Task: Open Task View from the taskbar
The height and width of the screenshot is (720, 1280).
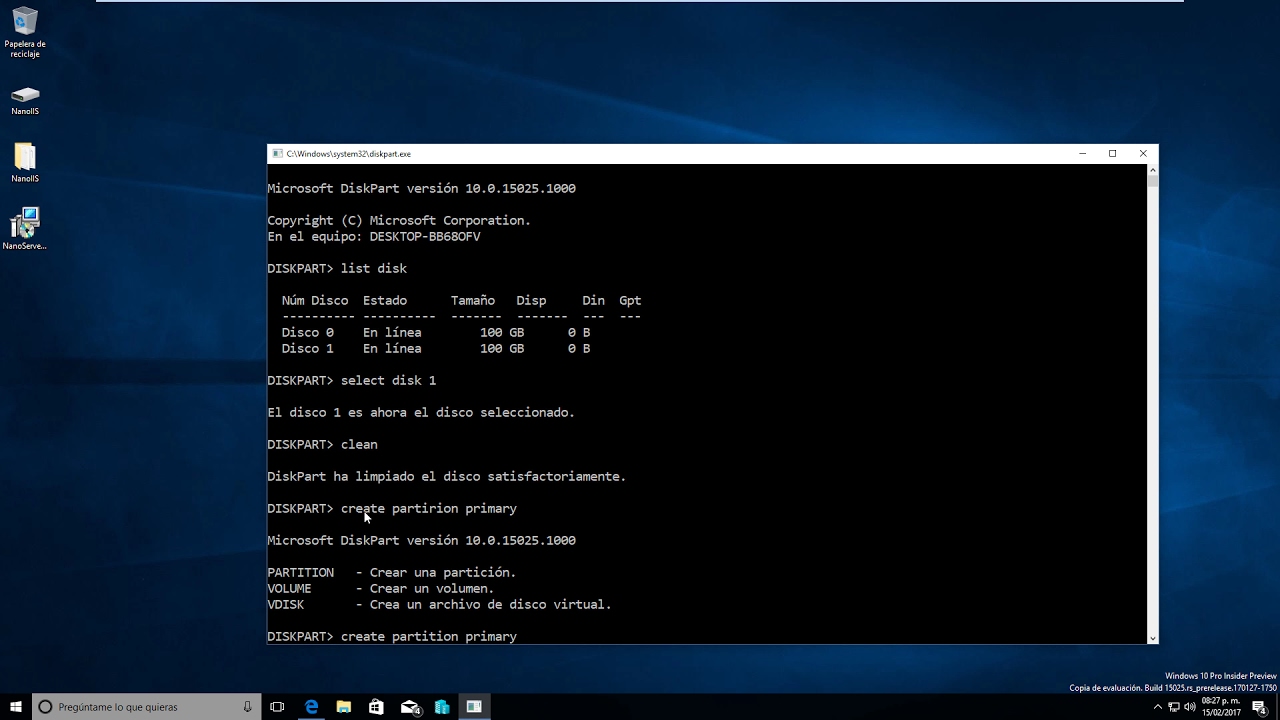Action: coord(278,707)
